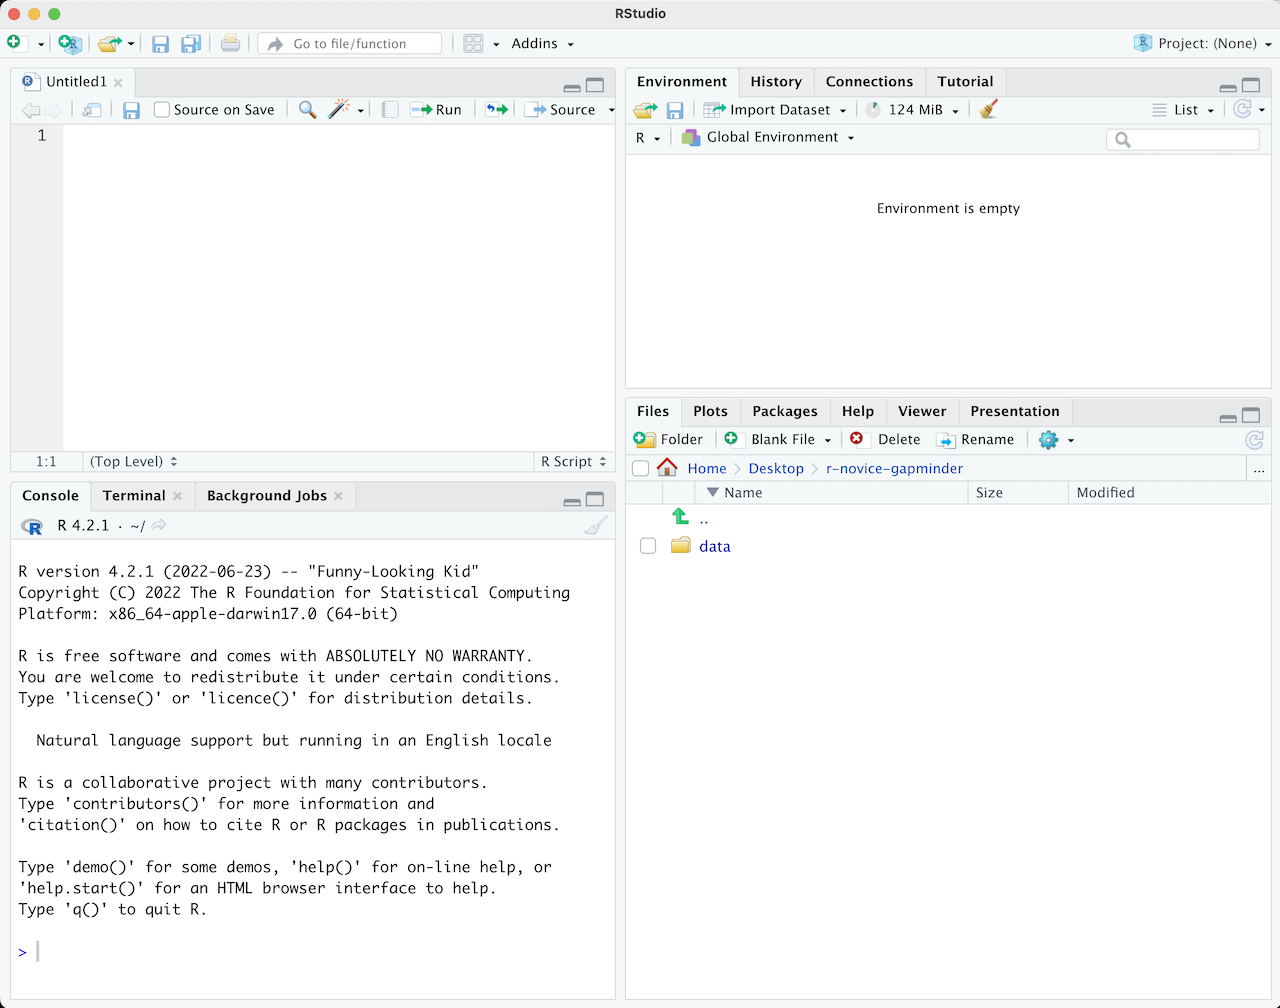Click the Source button in the editor
The height and width of the screenshot is (1008, 1280).
coord(562,110)
